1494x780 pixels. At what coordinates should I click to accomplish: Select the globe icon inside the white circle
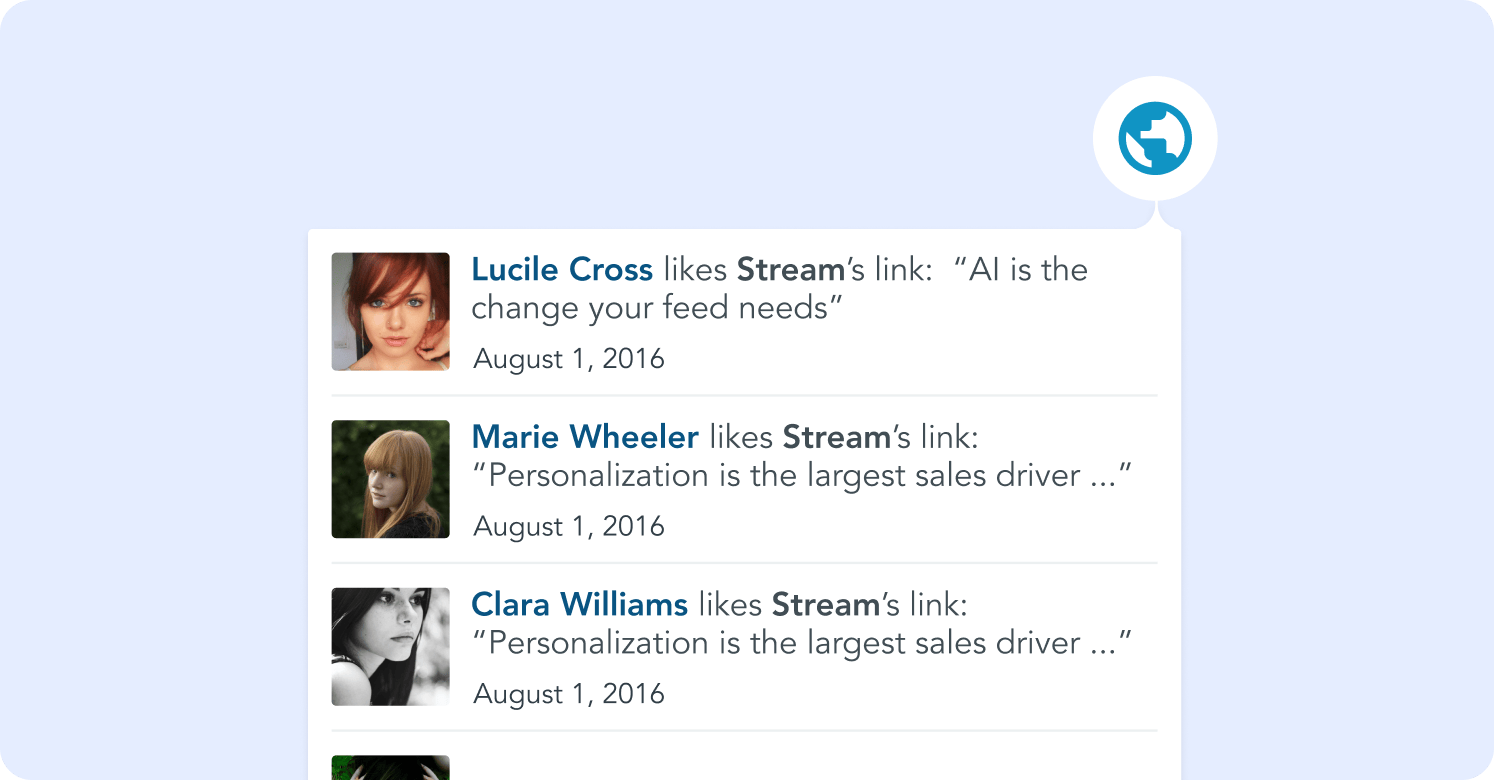pos(1154,137)
